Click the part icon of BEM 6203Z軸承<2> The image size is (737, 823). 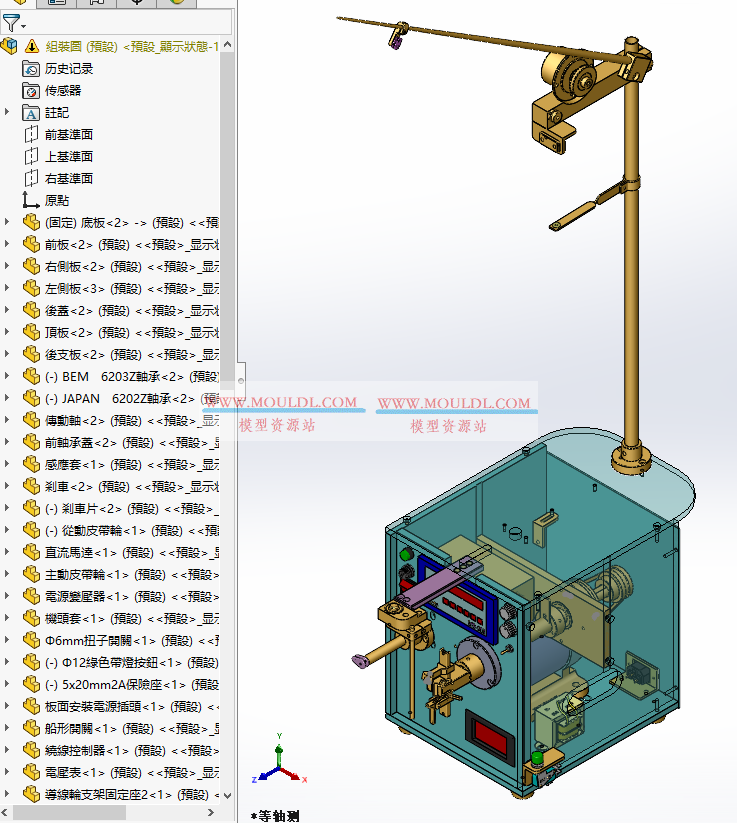tap(31, 377)
